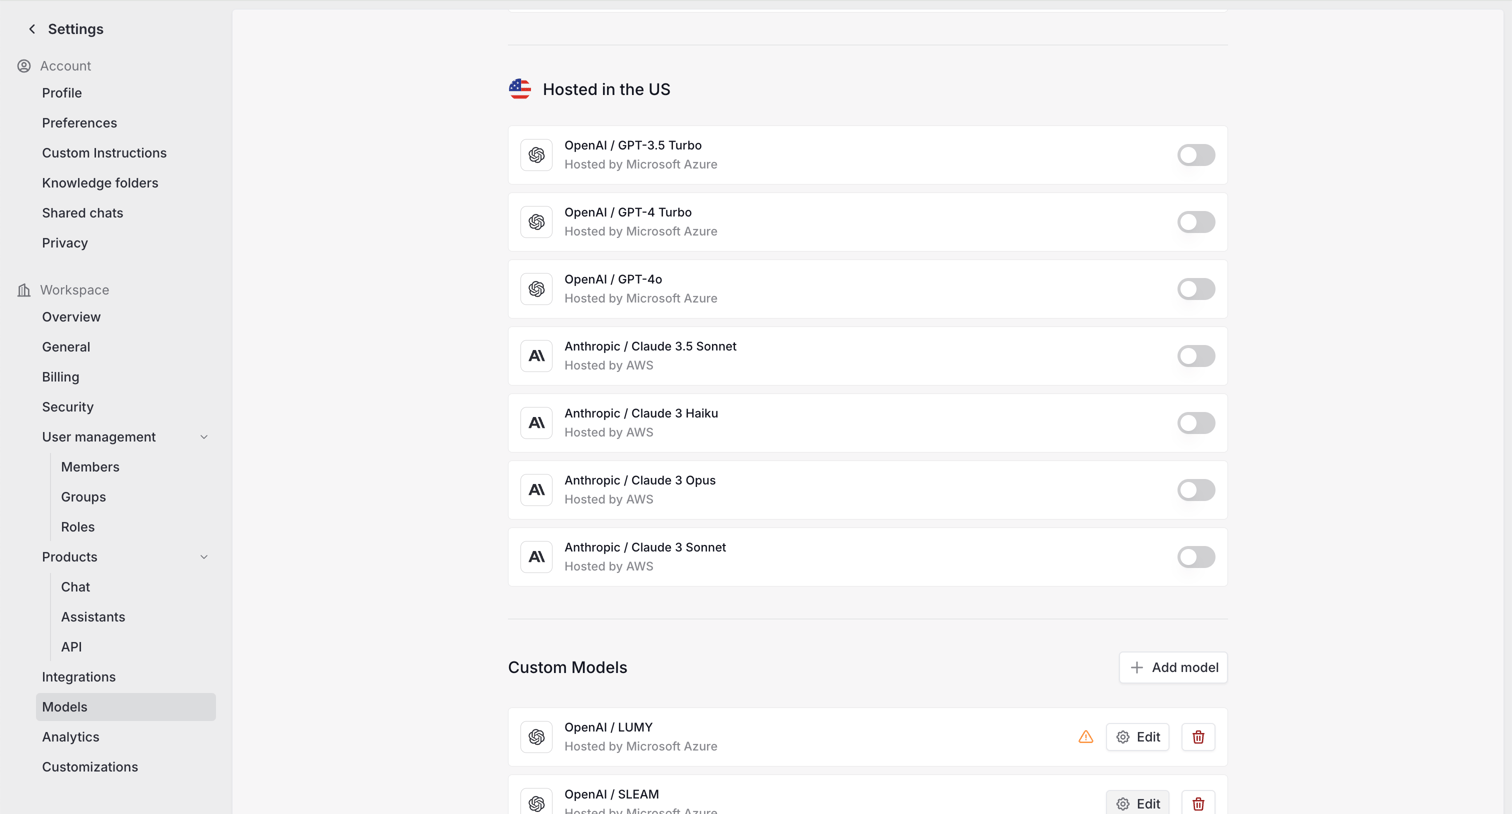Switch on Claude 3 Haiku
This screenshot has height=814, width=1512.
click(x=1196, y=423)
